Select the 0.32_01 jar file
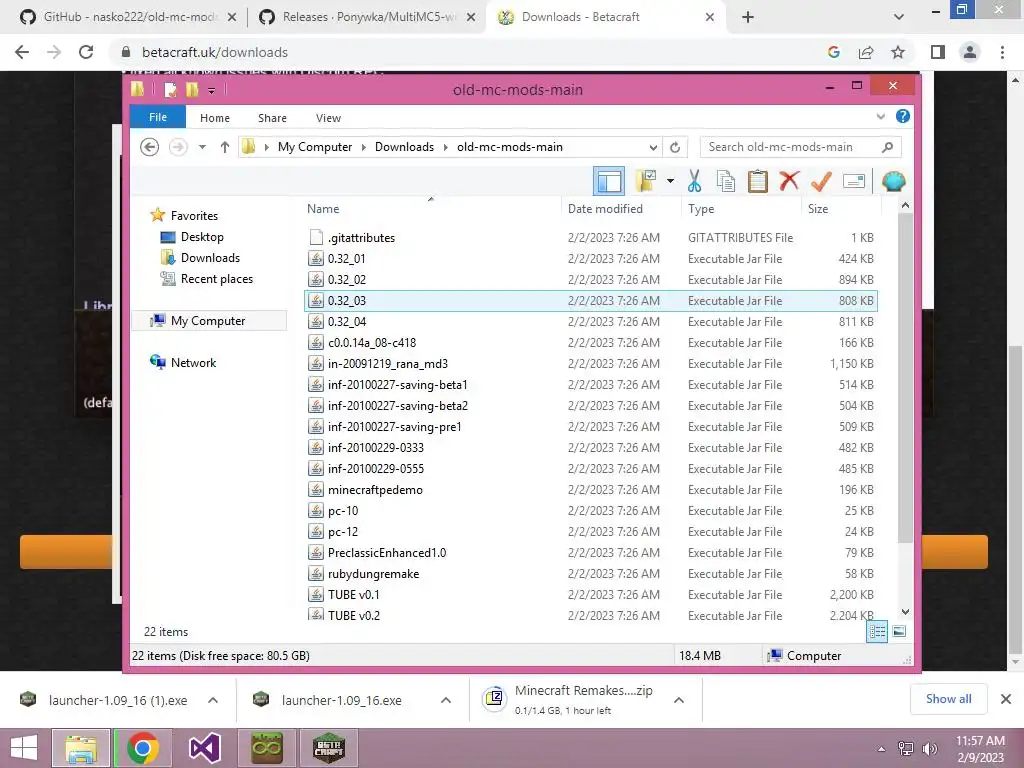Image resolution: width=1024 pixels, height=768 pixels. [591, 259]
